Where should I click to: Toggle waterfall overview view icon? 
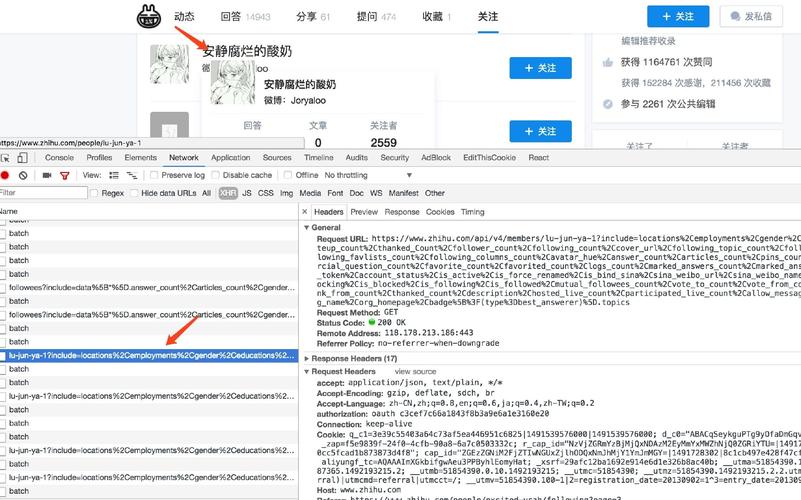(132, 175)
